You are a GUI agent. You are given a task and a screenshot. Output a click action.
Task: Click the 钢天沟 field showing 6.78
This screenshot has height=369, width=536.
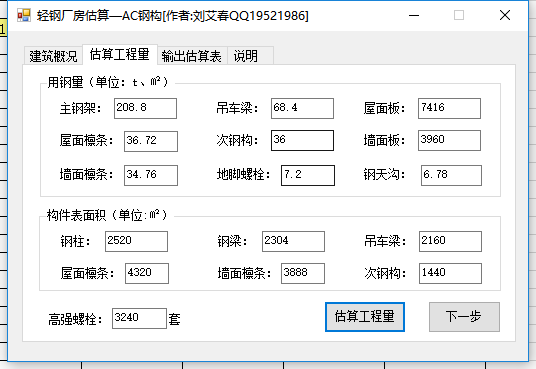[x=451, y=175]
